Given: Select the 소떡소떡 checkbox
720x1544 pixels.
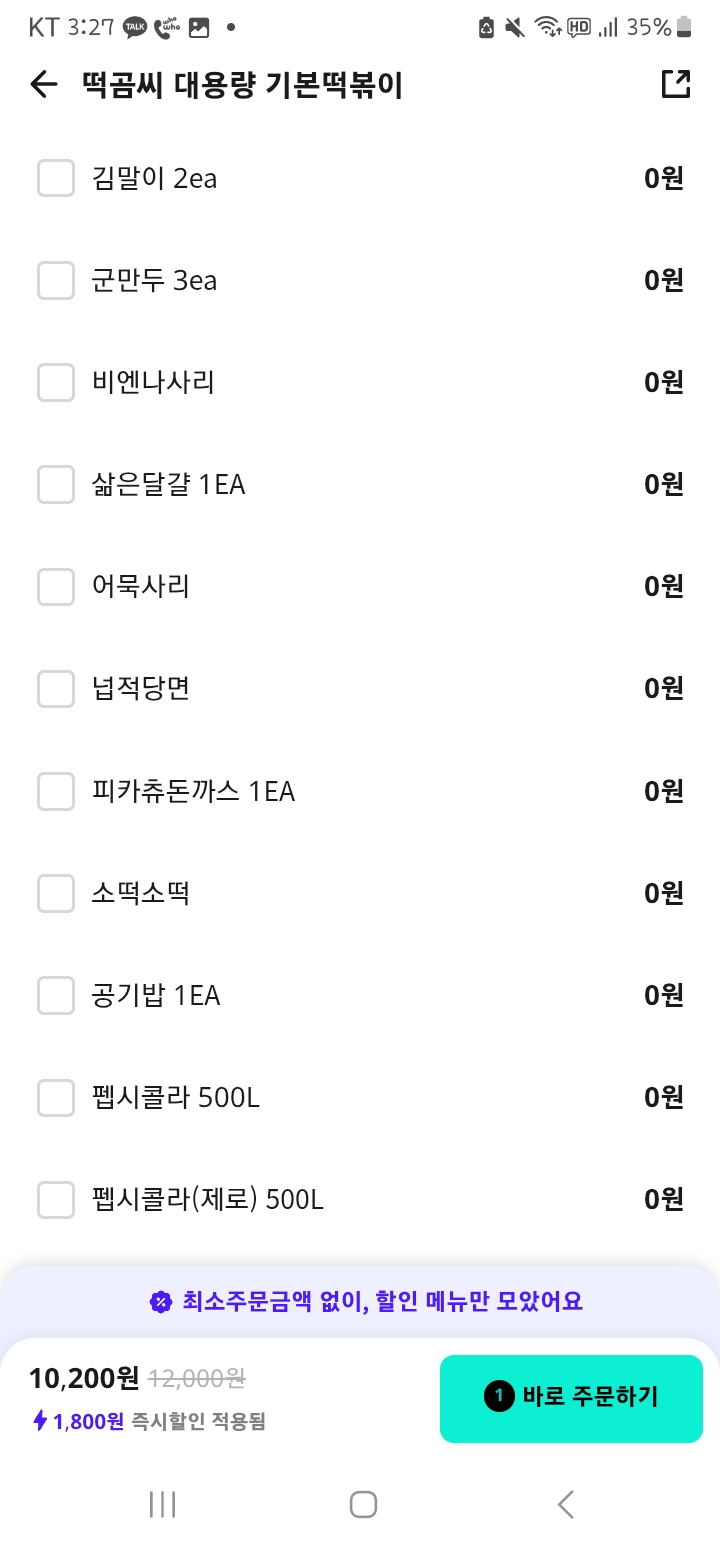Looking at the screenshot, I should coord(56,894).
